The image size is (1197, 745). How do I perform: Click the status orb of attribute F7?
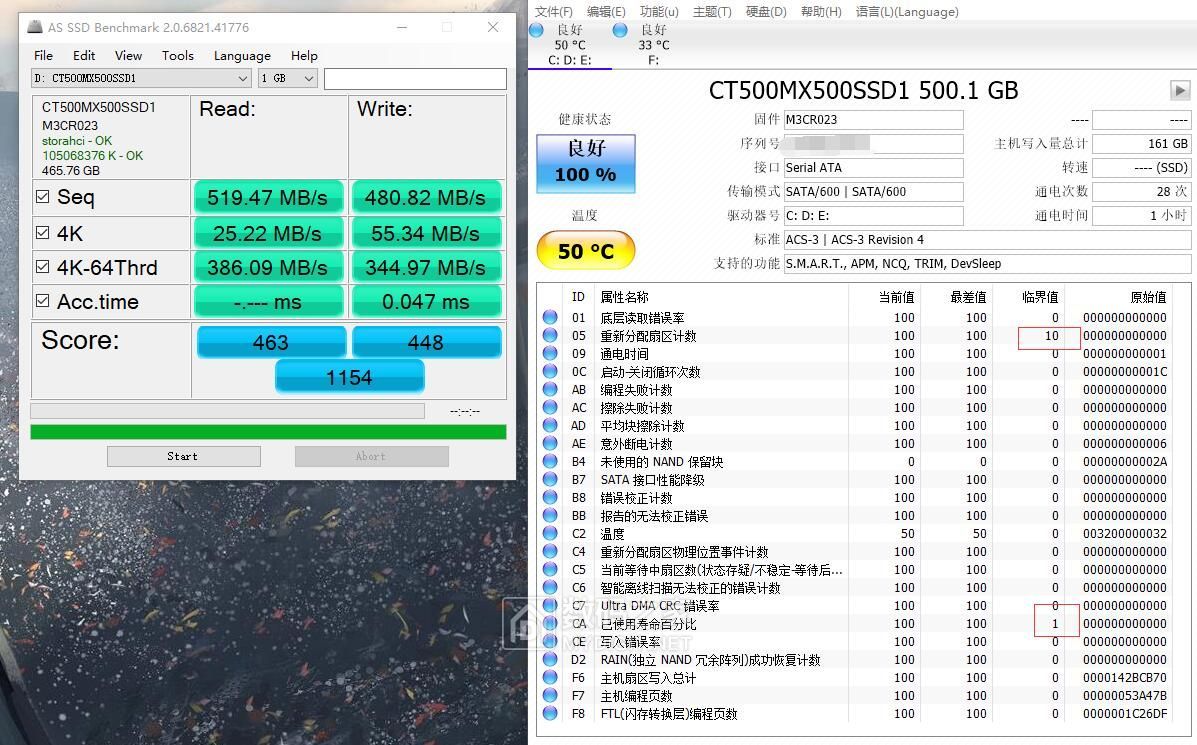550,695
